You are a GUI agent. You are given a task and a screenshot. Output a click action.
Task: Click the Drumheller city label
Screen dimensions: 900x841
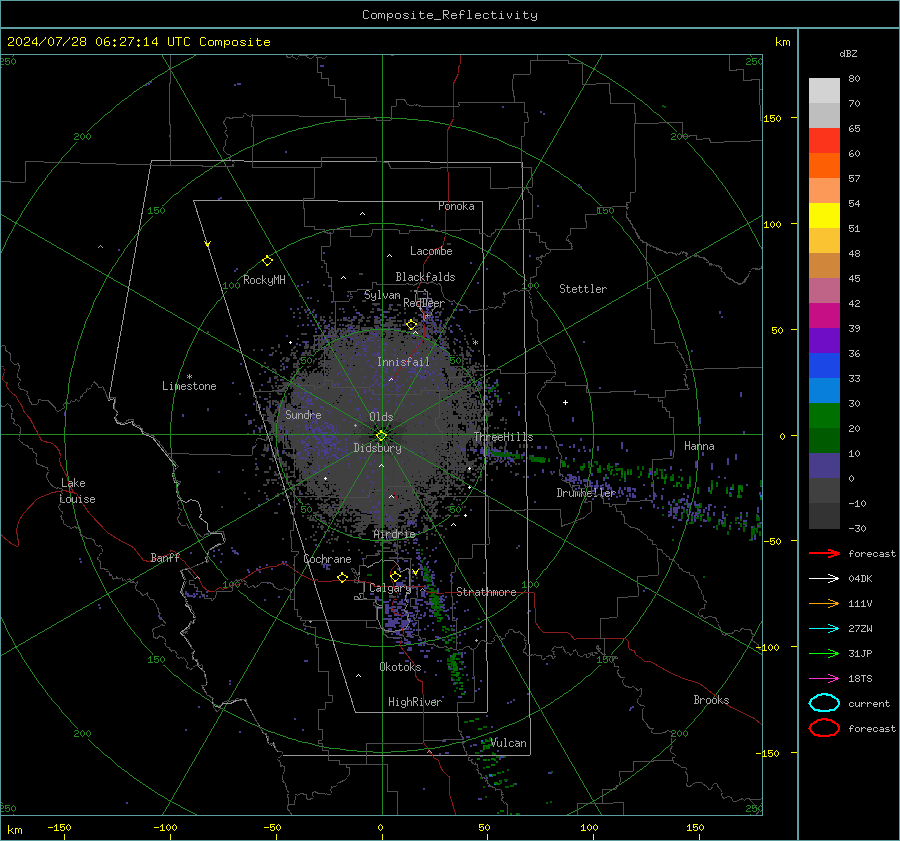[587, 493]
